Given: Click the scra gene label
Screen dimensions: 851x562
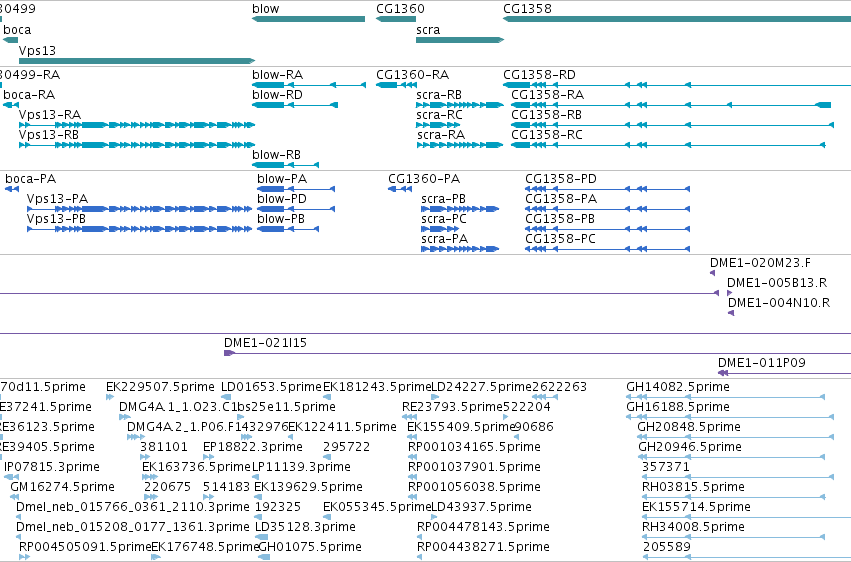Looking at the screenshot, I should [x=428, y=30].
